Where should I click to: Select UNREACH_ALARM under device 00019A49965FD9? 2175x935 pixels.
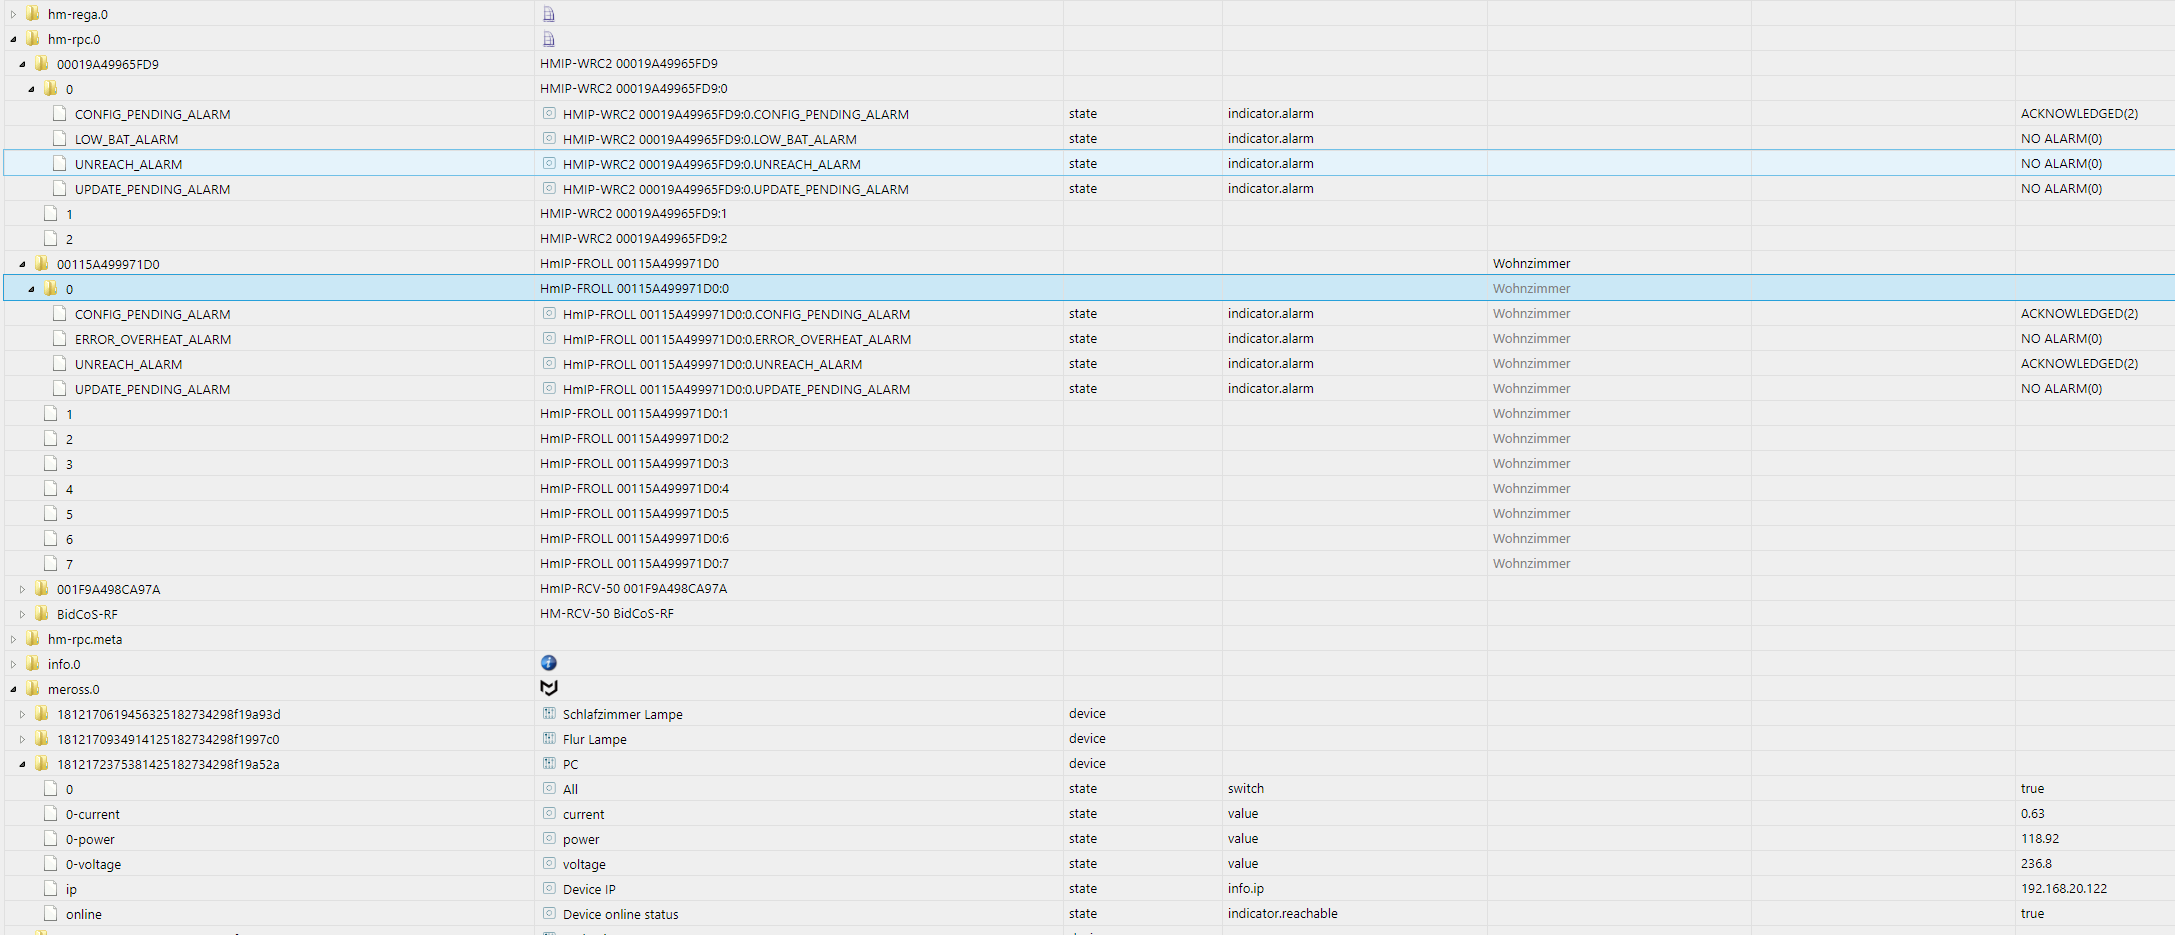pos(128,164)
